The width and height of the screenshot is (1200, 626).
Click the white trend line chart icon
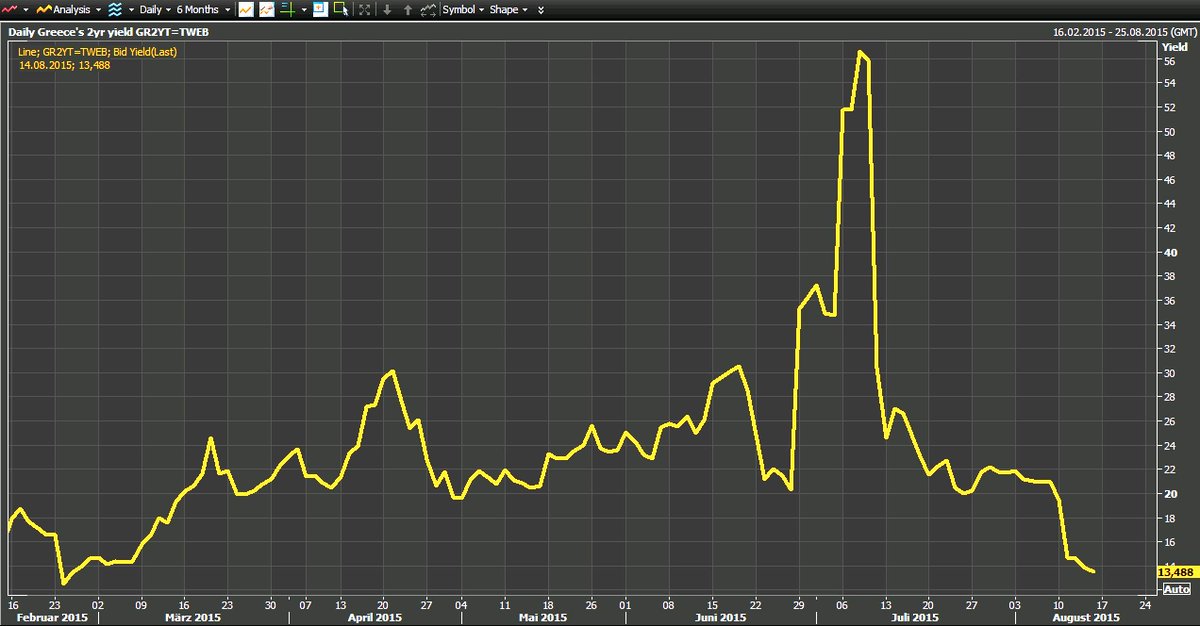[245, 10]
